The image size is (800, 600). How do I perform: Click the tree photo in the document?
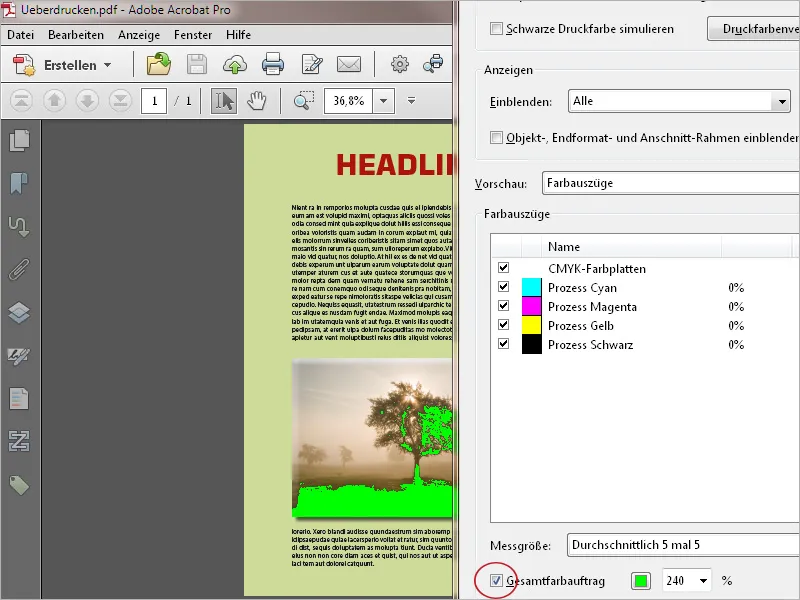point(372,438)
